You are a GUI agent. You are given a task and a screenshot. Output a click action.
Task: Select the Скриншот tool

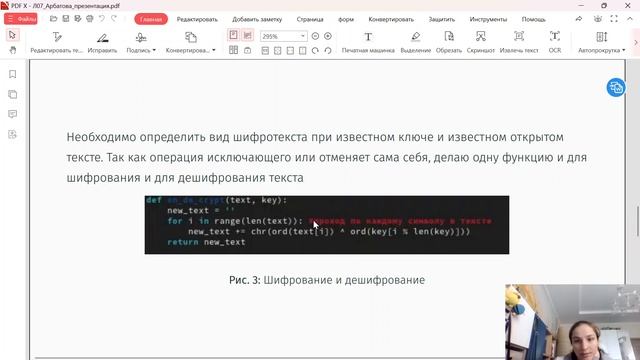click(x=481, y=42)
